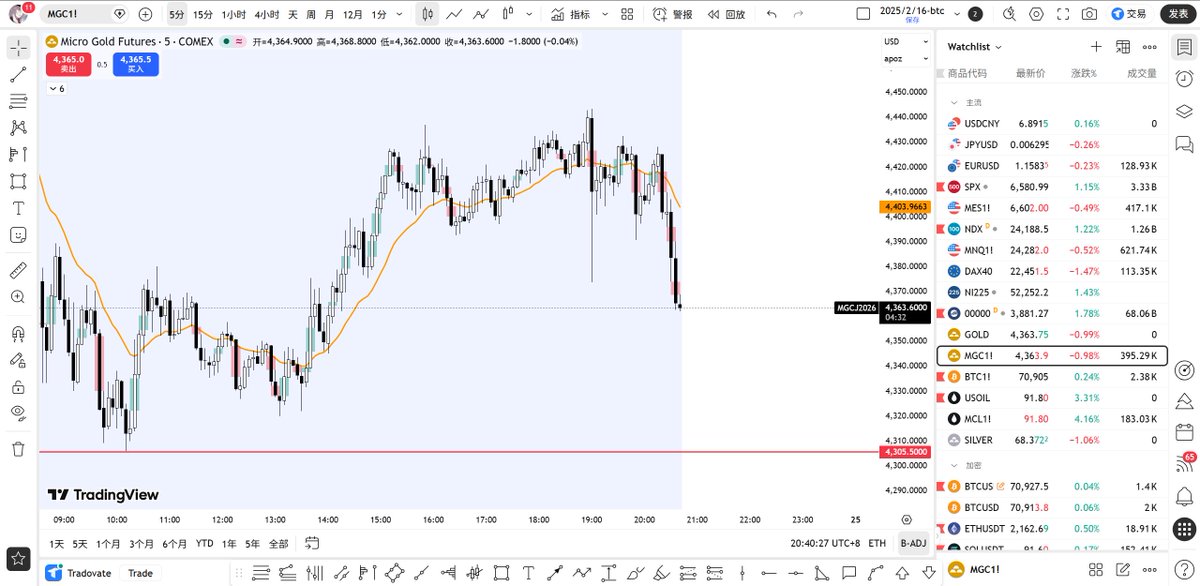Open favorites star toolbar button
This screenshot has width=1200, height=586.
tap(18, 558)
